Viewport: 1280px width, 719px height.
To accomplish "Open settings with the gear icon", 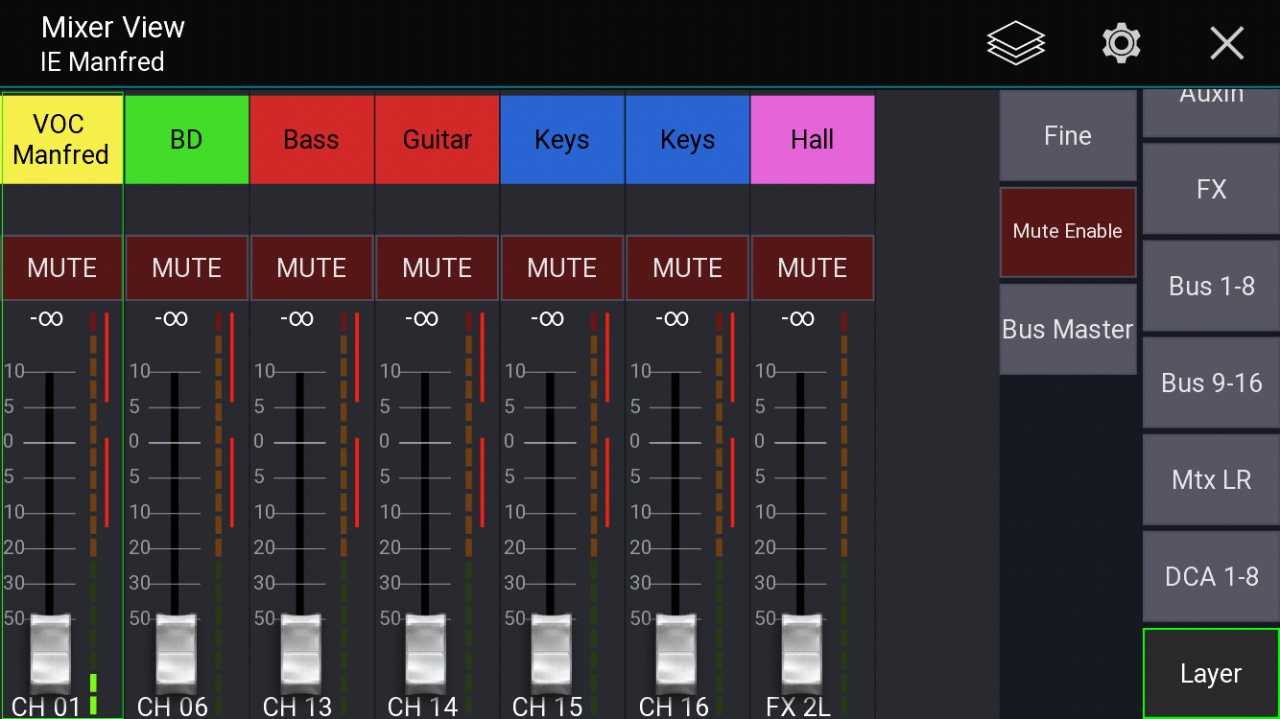I will click(1121, 44).
